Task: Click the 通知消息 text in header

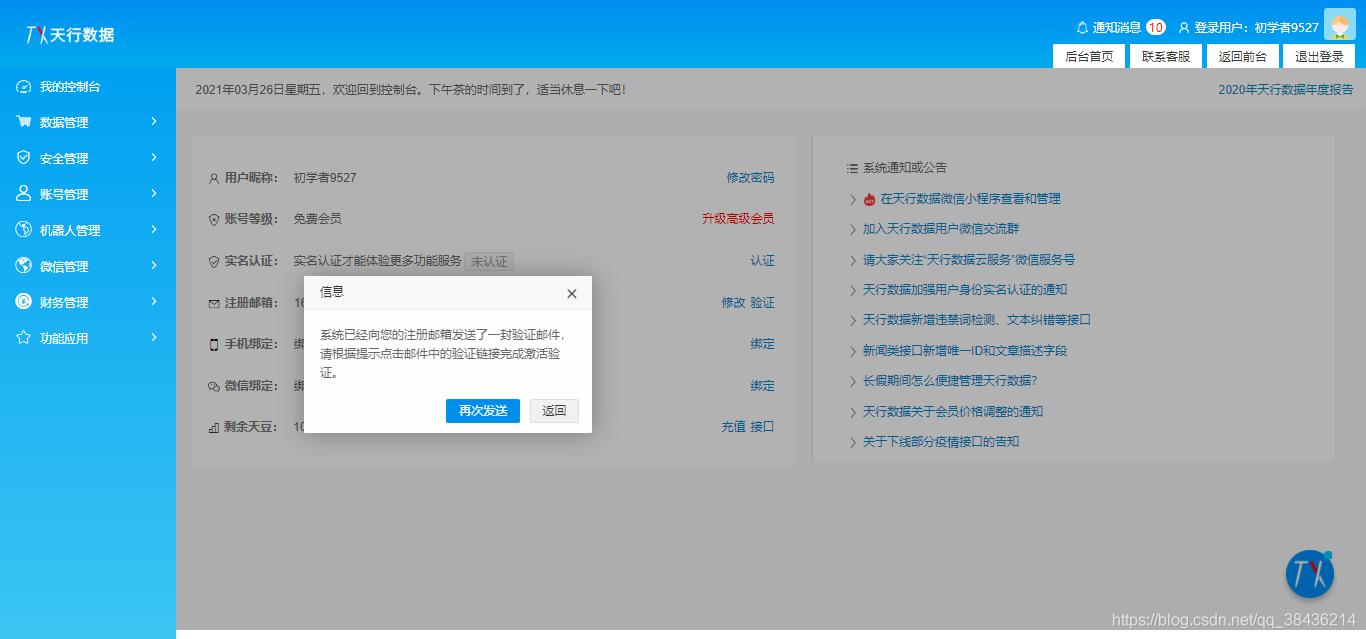Action: point(1117,28)
